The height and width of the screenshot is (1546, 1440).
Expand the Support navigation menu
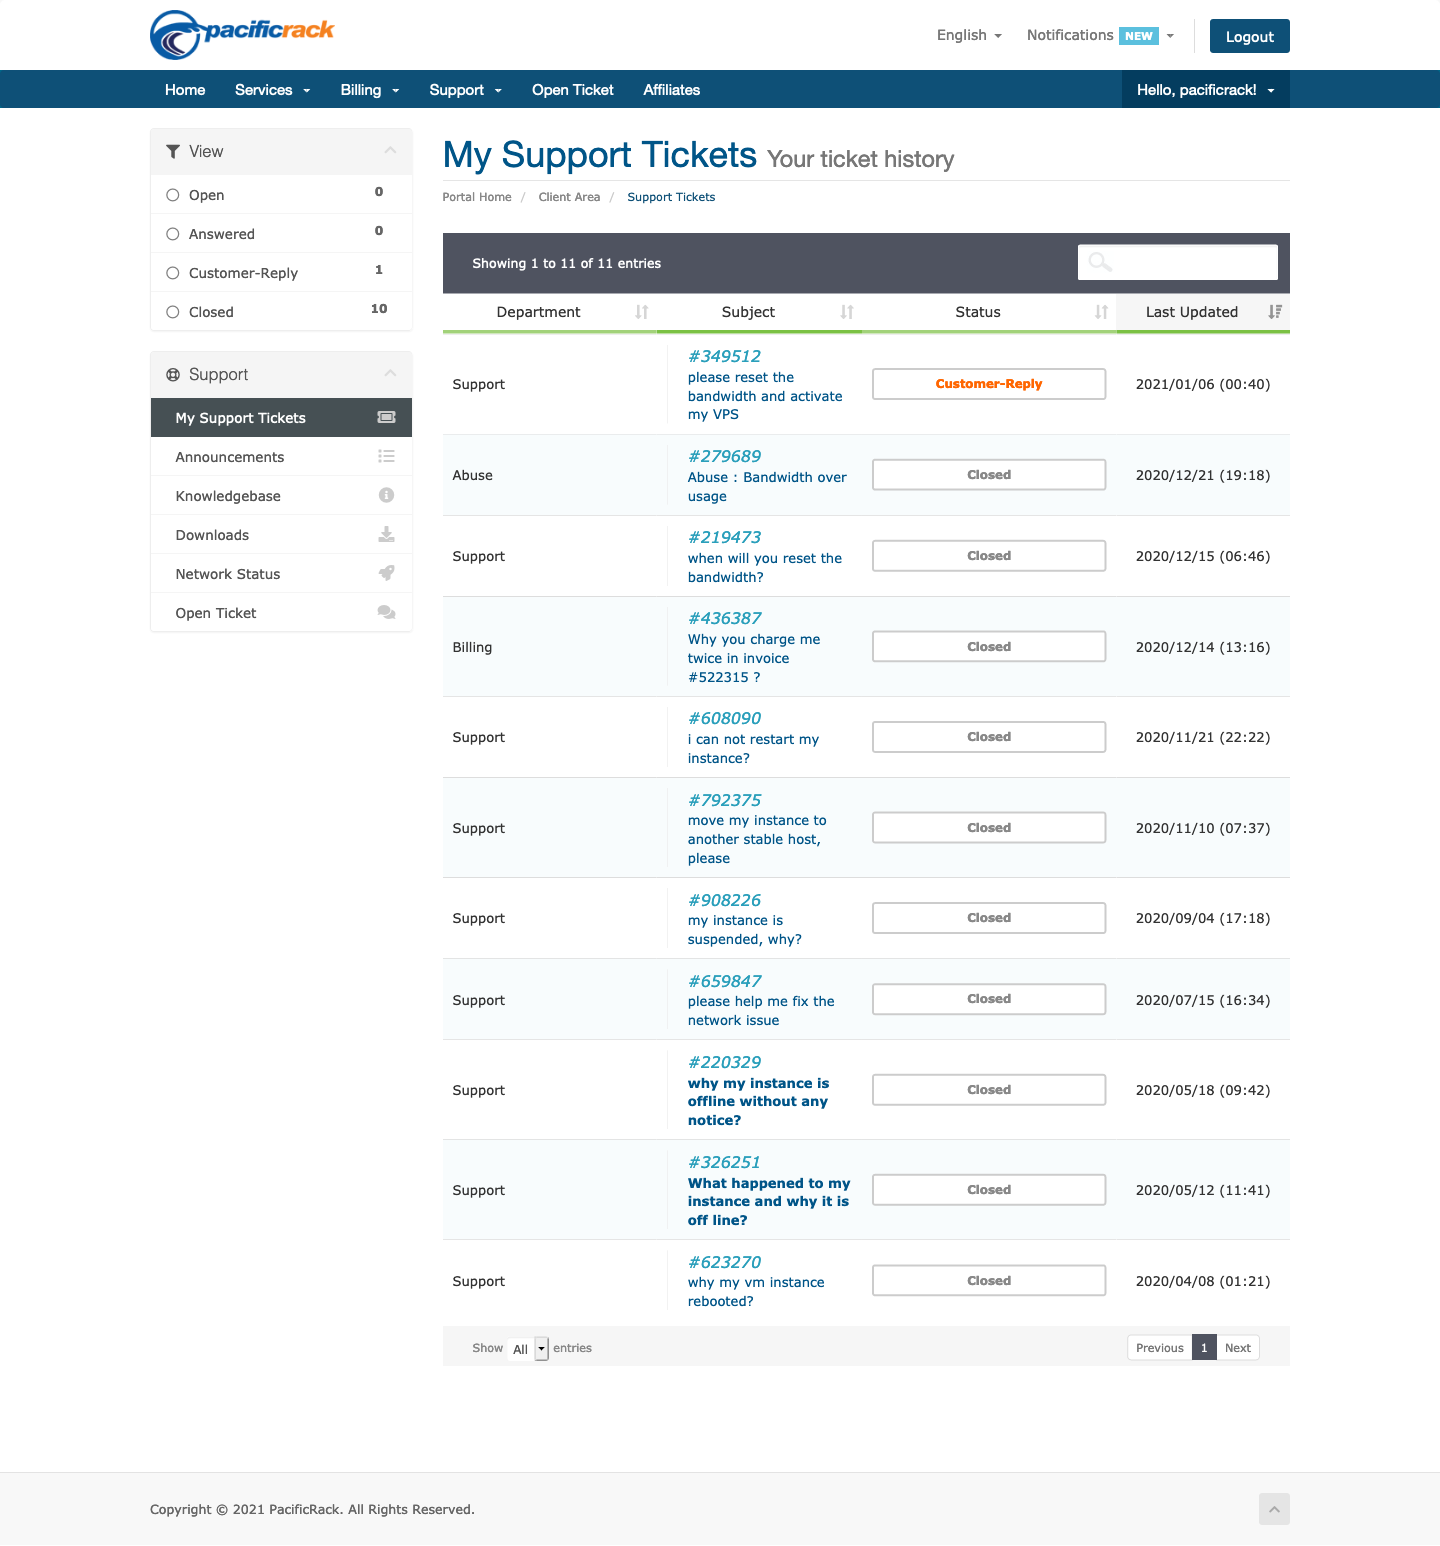(465, 90)
